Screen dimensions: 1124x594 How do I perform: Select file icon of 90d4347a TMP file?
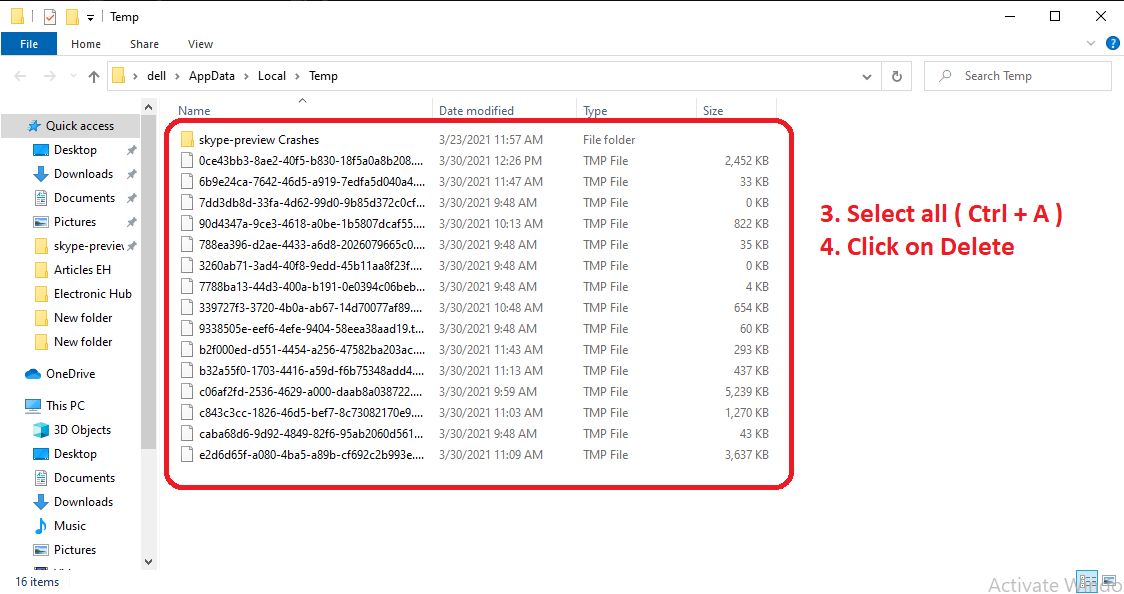point(187,224)
